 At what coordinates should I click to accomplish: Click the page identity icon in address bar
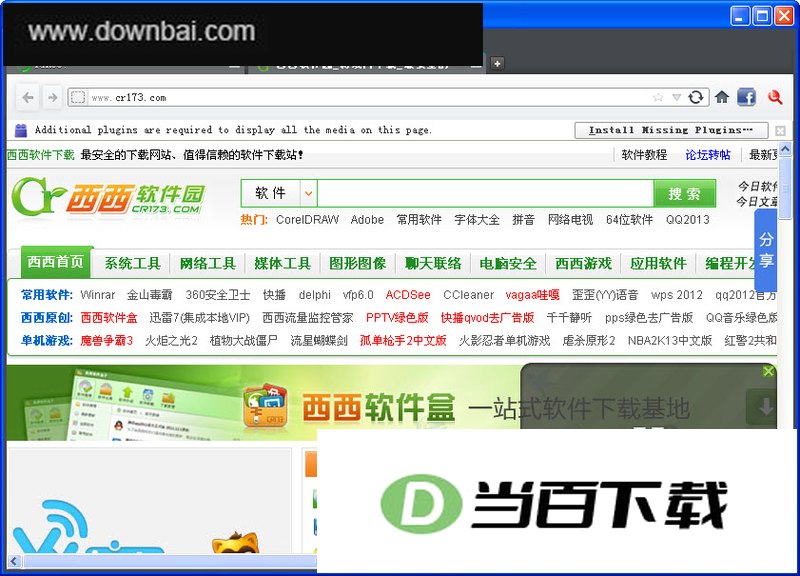pyautogui.click(x=78, y=97)
